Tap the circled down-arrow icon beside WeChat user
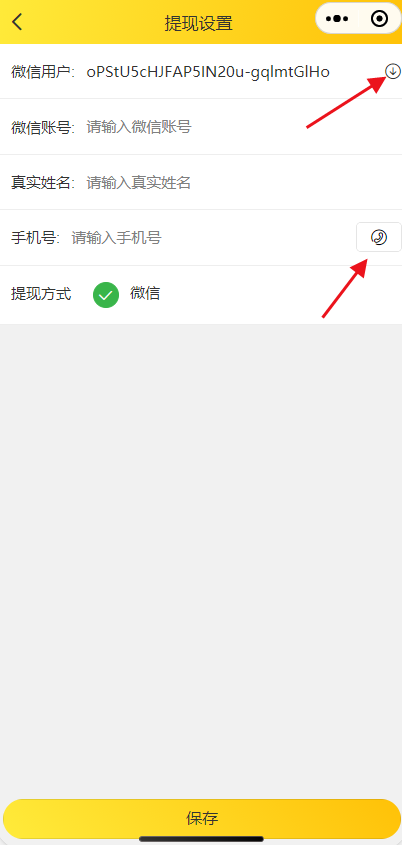The image size is (402, 845). click(393, 71)
